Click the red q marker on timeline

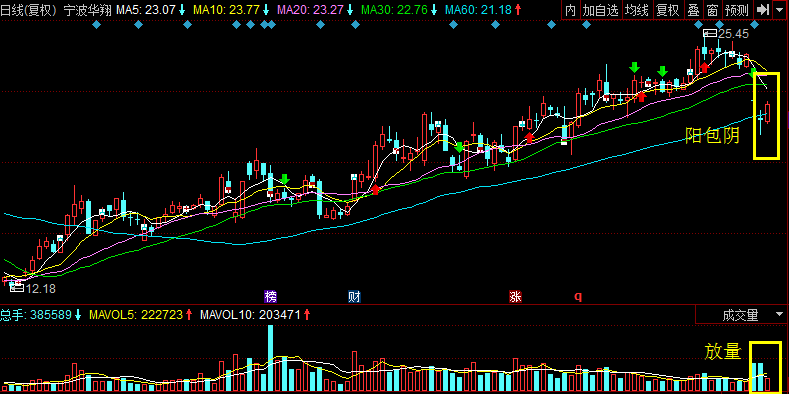pos(578,296)
